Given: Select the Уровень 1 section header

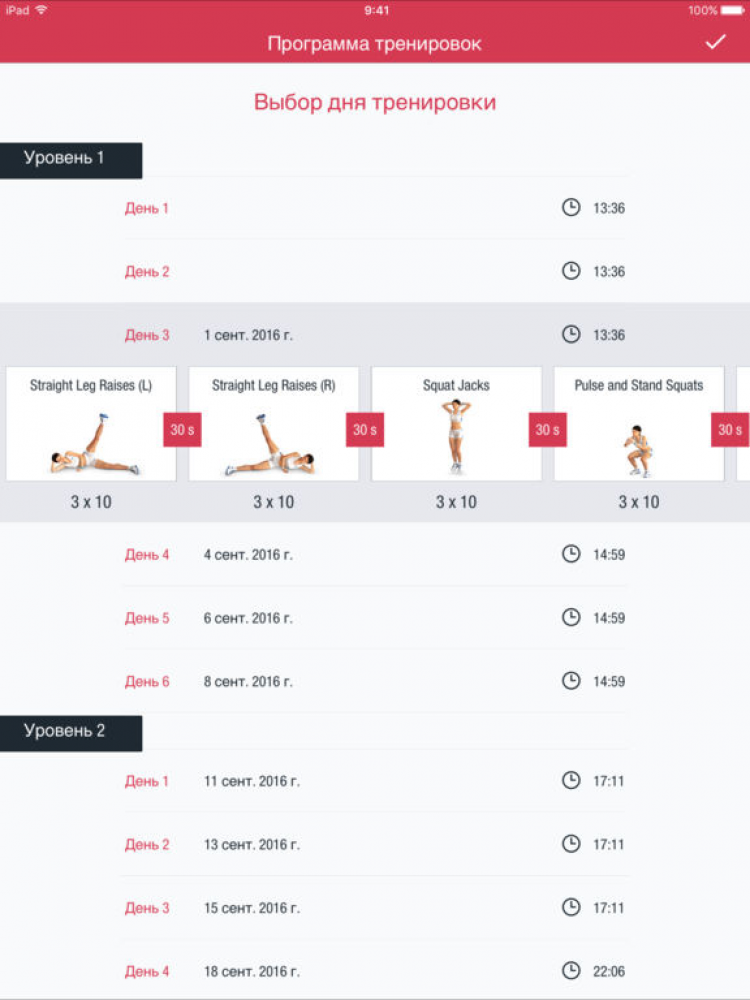Looking at the screenshot, I should (x=70, y=159).
